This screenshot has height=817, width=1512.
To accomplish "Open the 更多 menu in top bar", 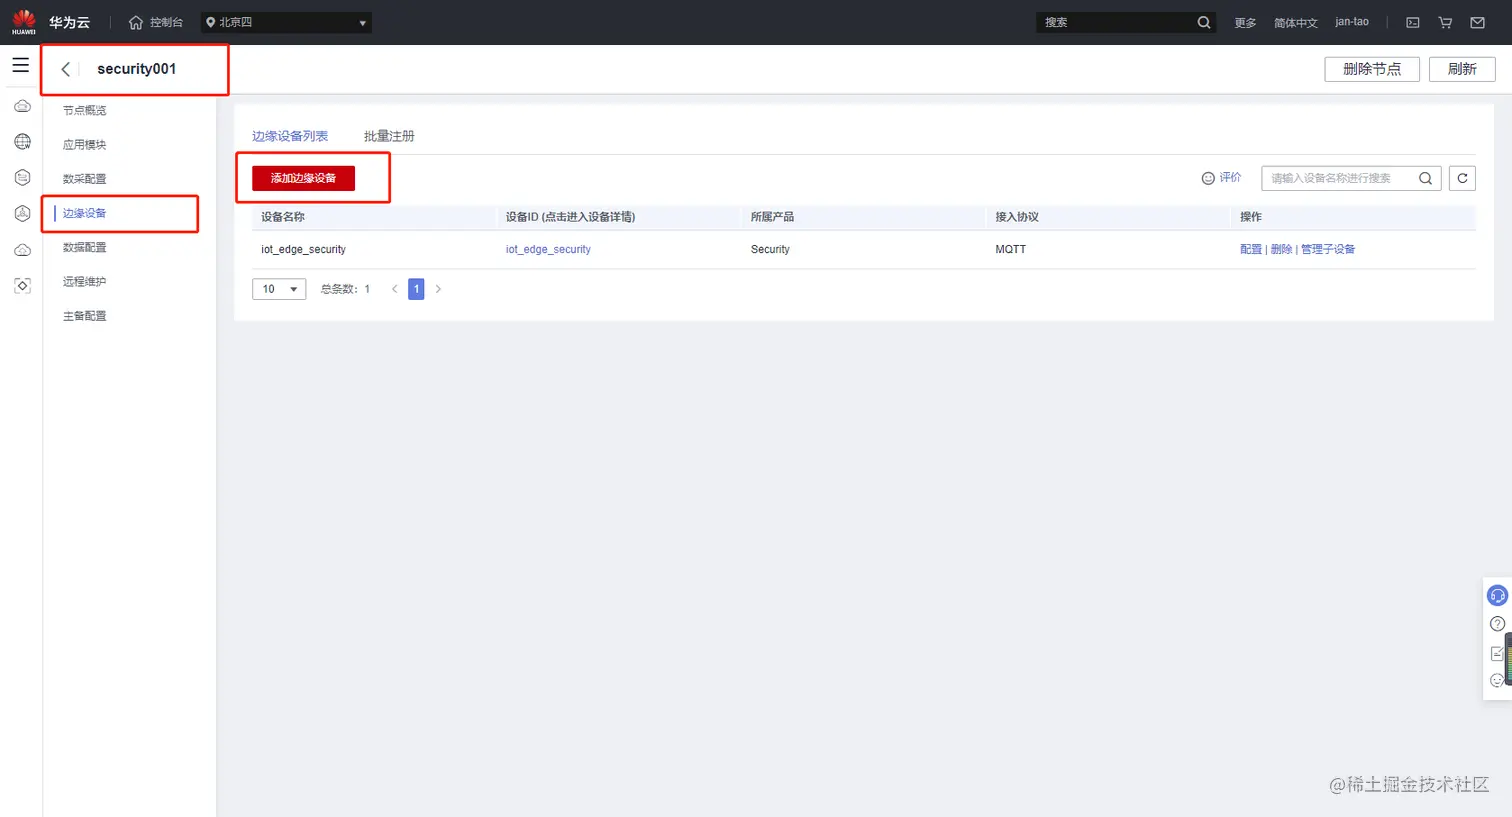I will [x=1245, y=23].
